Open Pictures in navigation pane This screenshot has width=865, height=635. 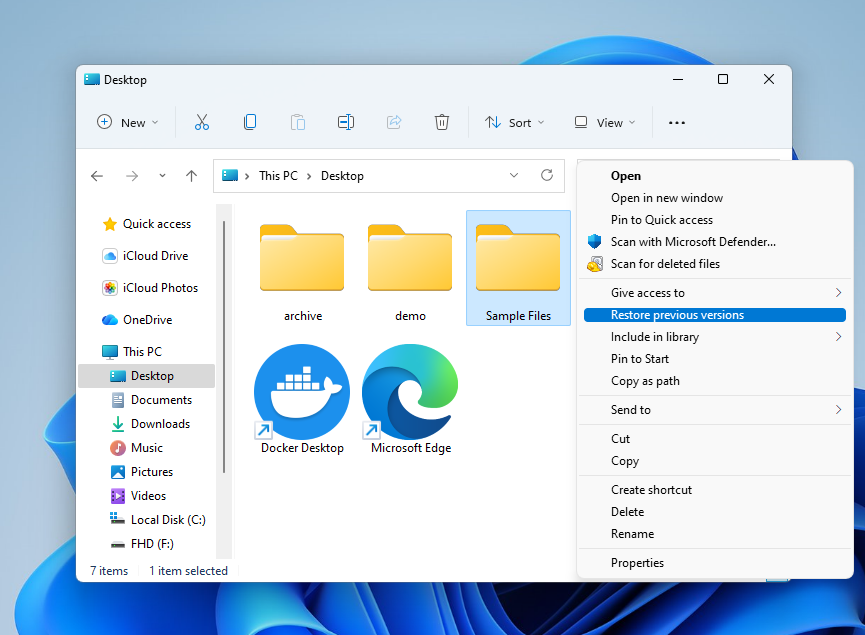[x=142, y=472]
